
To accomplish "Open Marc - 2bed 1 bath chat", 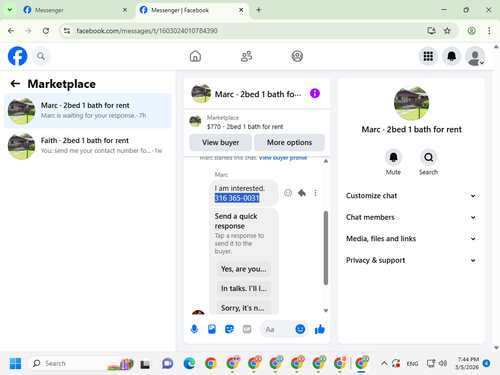I will pos(88,111).
